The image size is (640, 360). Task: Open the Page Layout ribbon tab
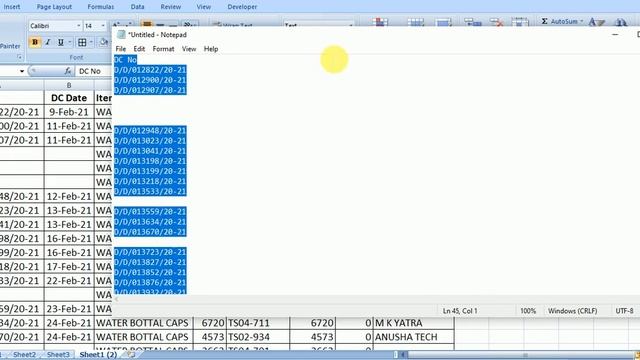[54, 7]
